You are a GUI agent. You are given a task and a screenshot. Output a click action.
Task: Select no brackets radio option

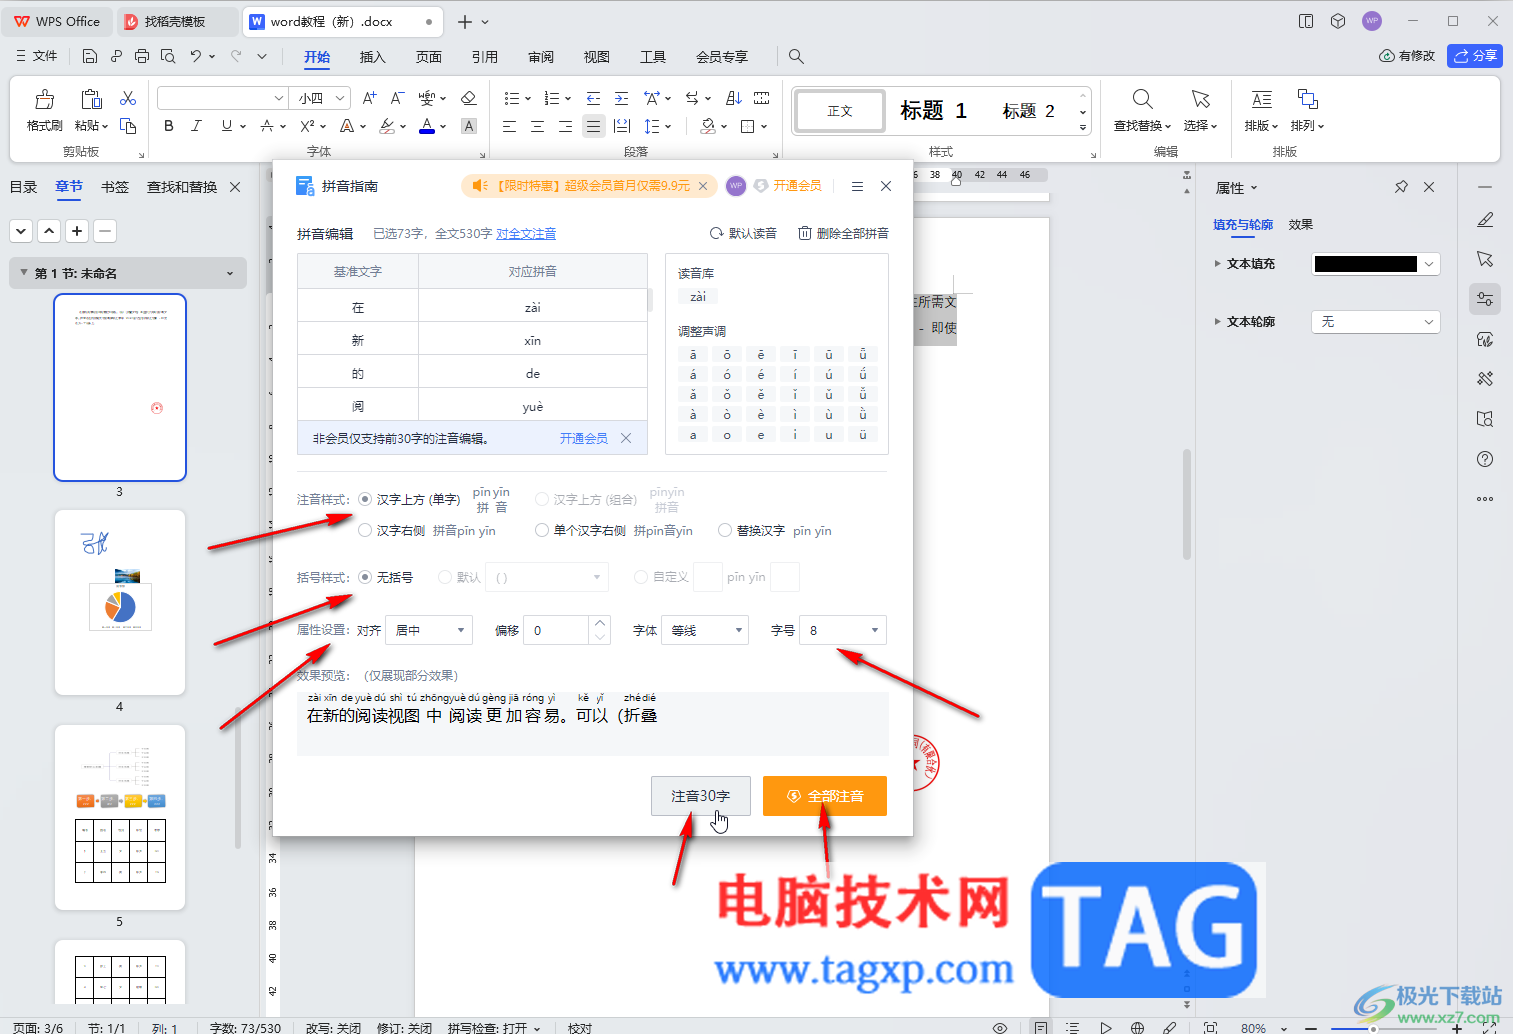(365, 577)
